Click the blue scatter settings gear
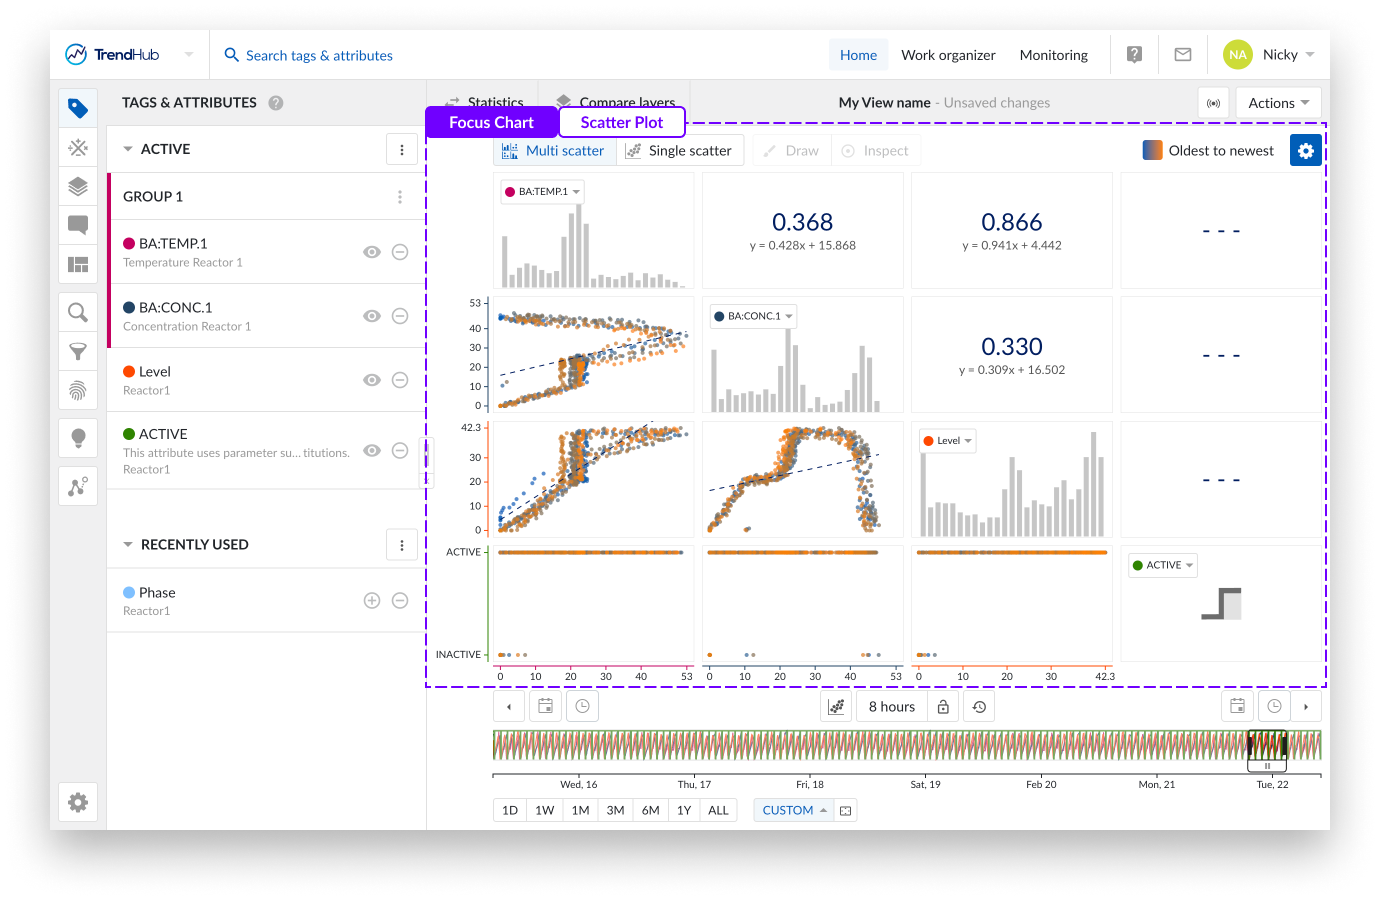 pyautogui.click(x=1305, y=150)
